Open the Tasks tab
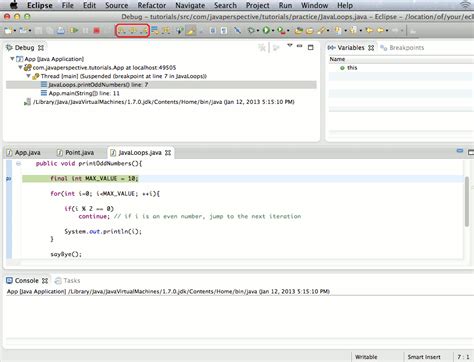The height and width of the screenshot is (362, 474). (x=68, y=281)
